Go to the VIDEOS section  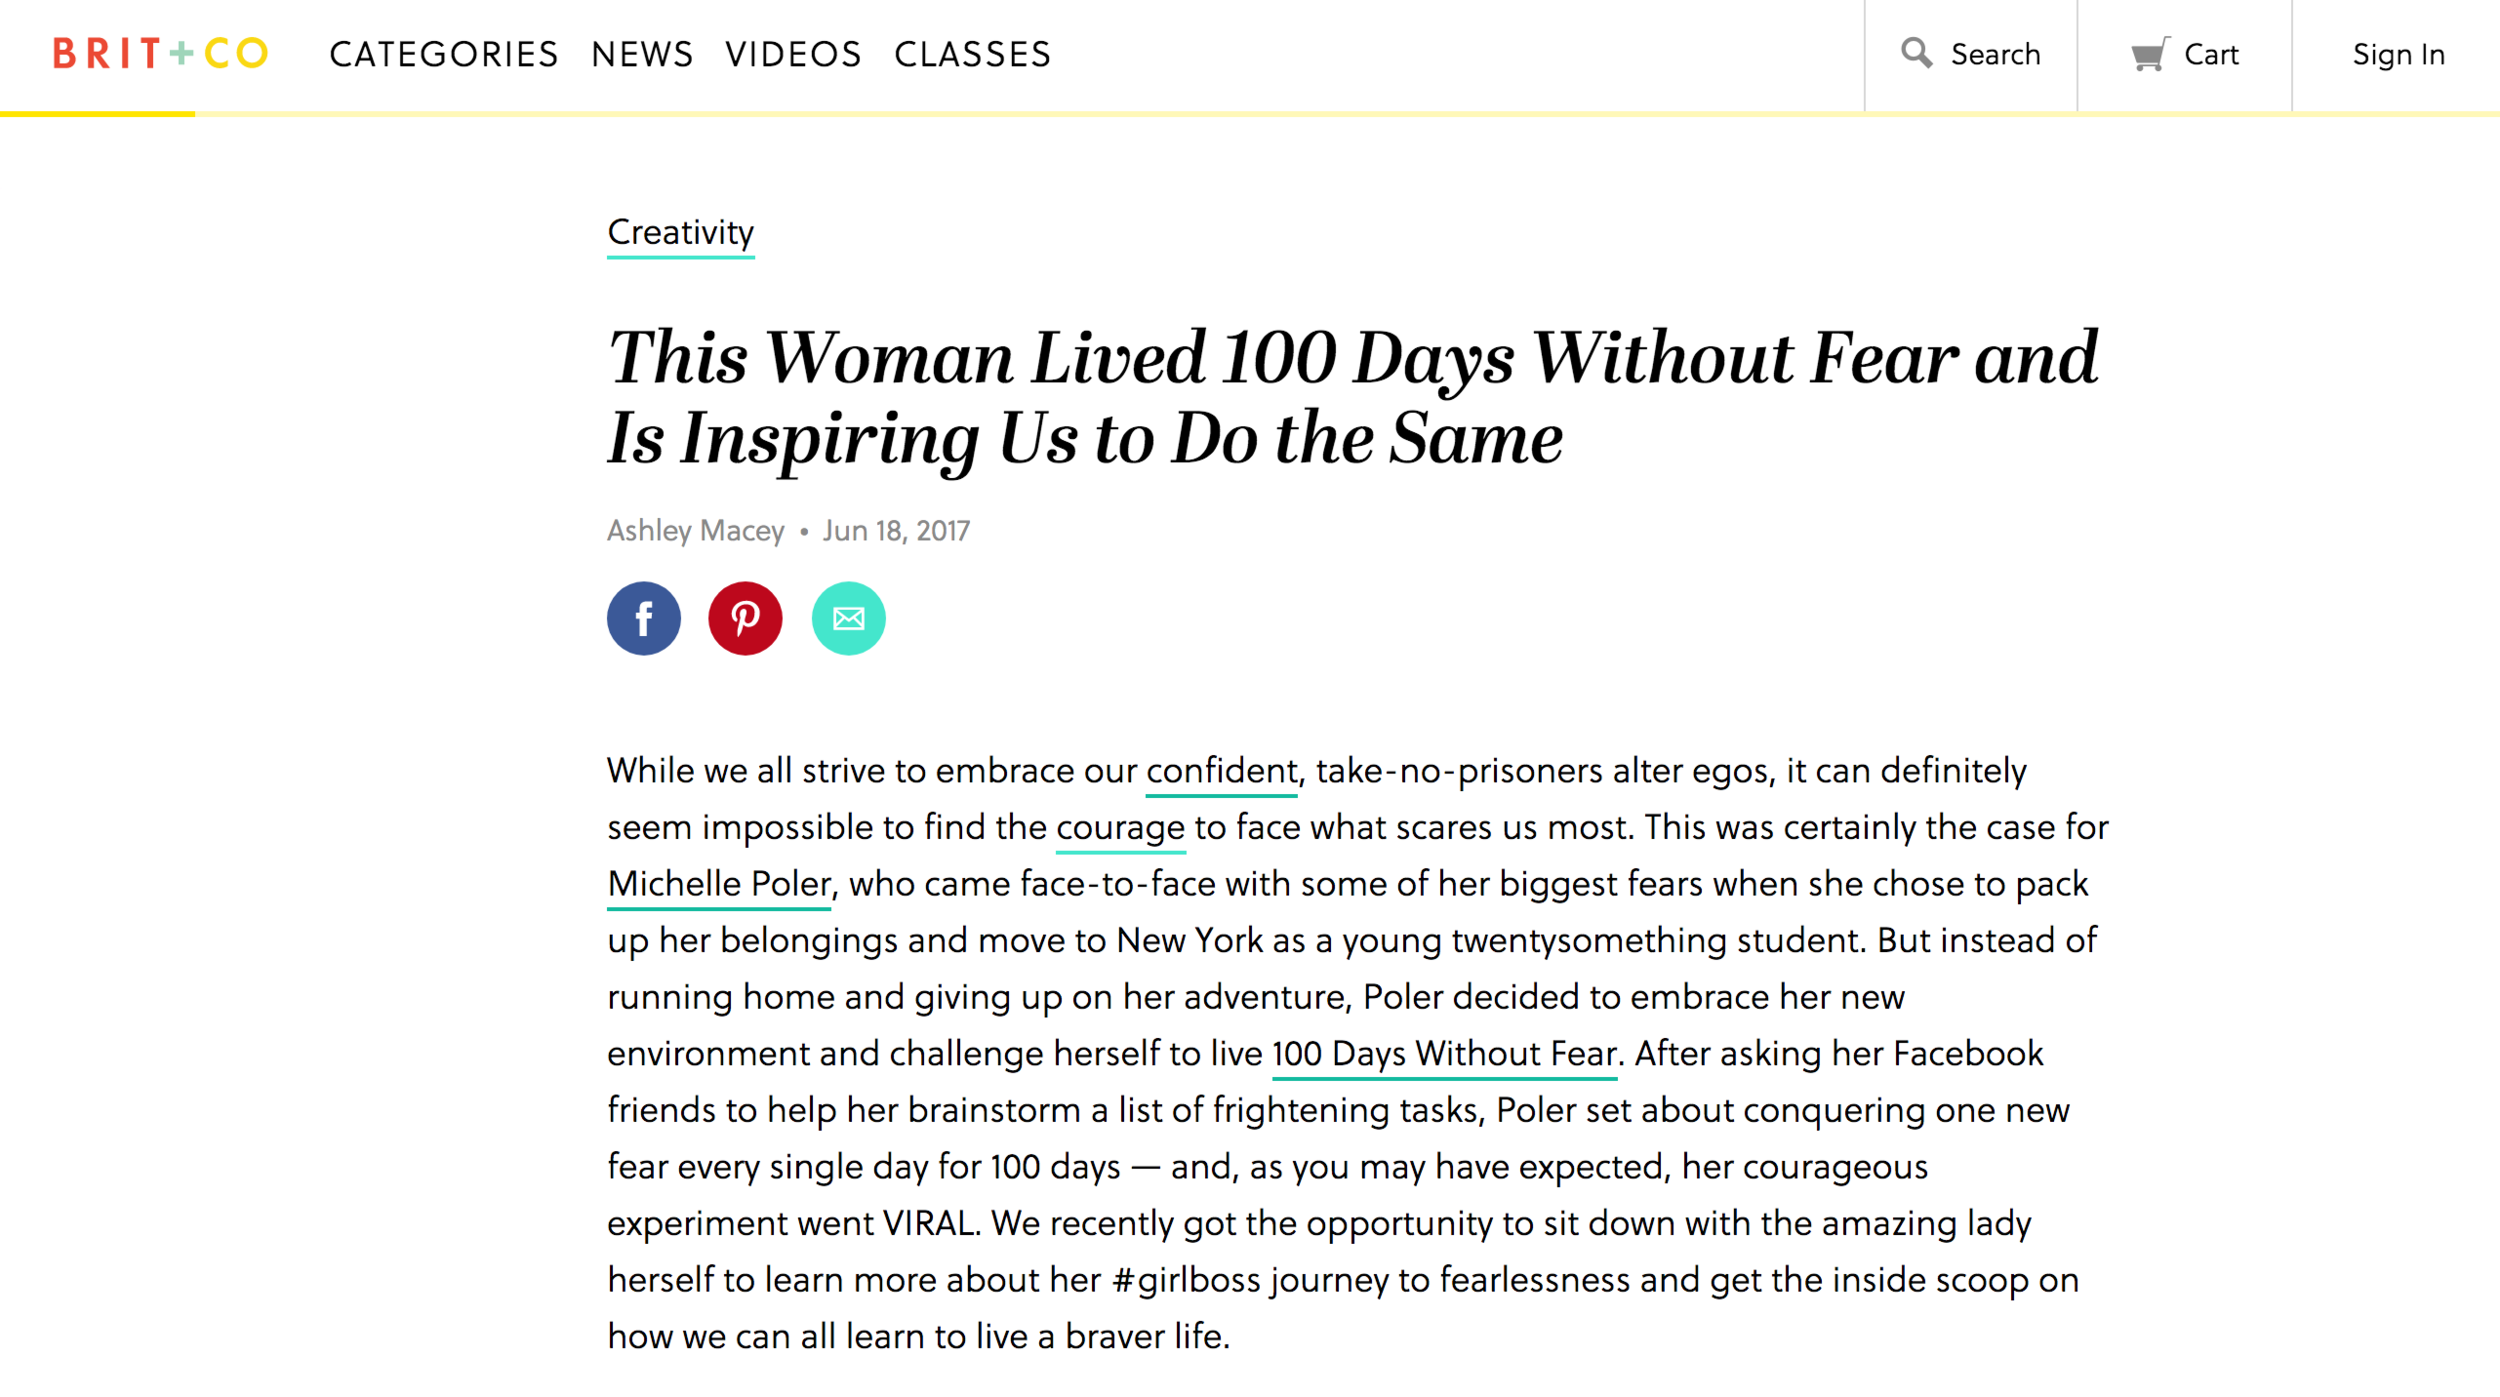[793, 54]
